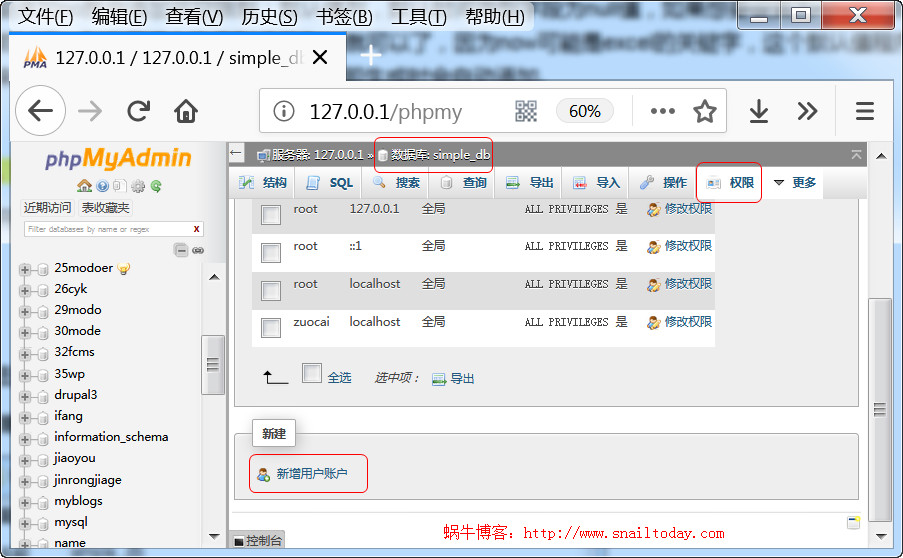The image size is (903, 558).
Task: Go to phpMyAdmin home icon
Action: [85, 185]
